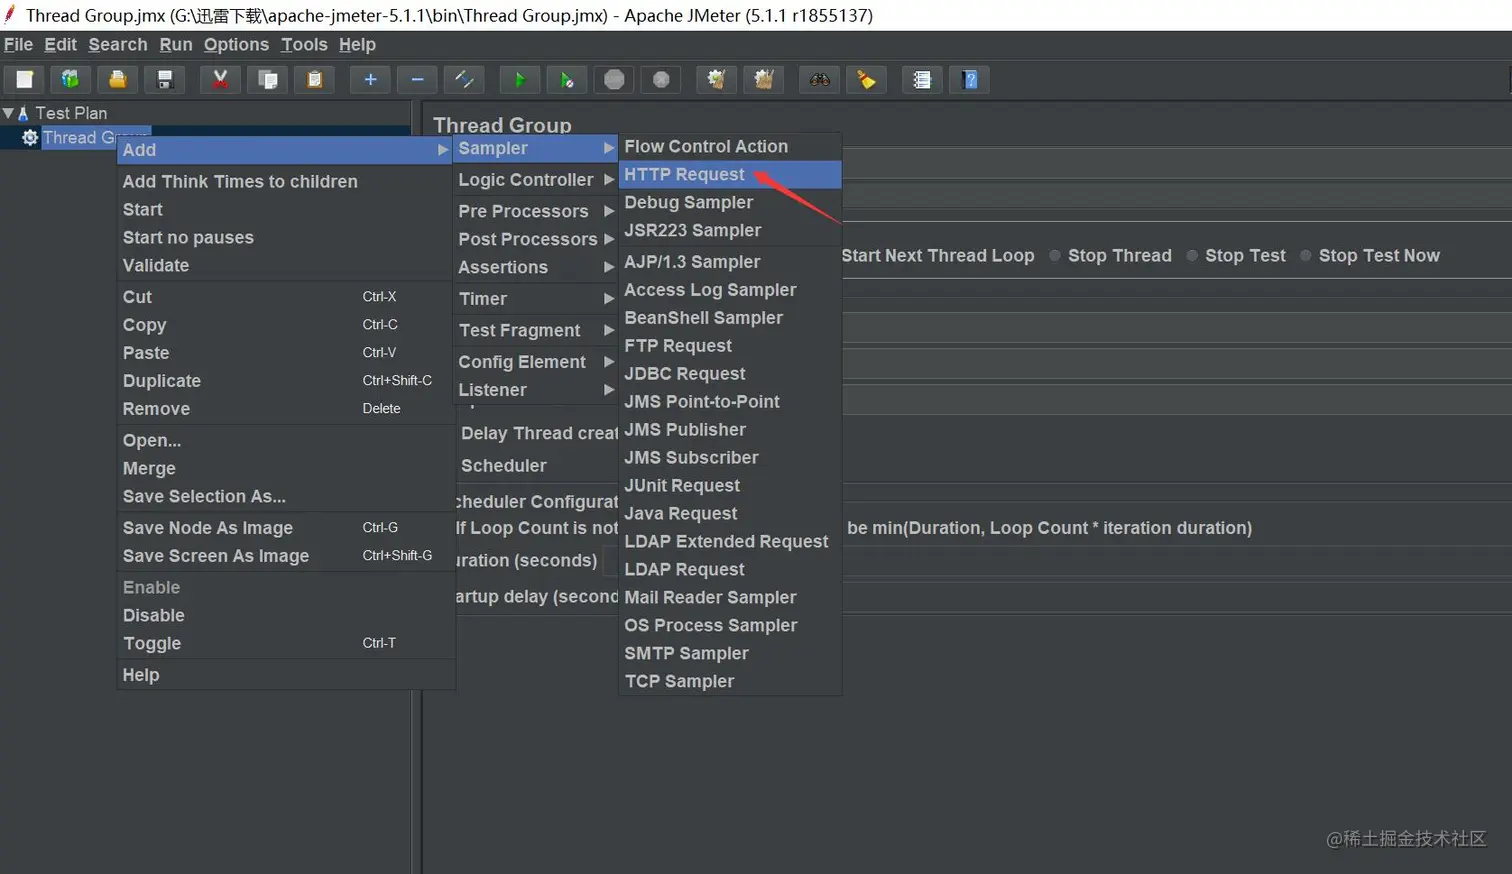The image size is (1512, 874).
Task: Click Remove in the context menu
Action: (286, 409)
